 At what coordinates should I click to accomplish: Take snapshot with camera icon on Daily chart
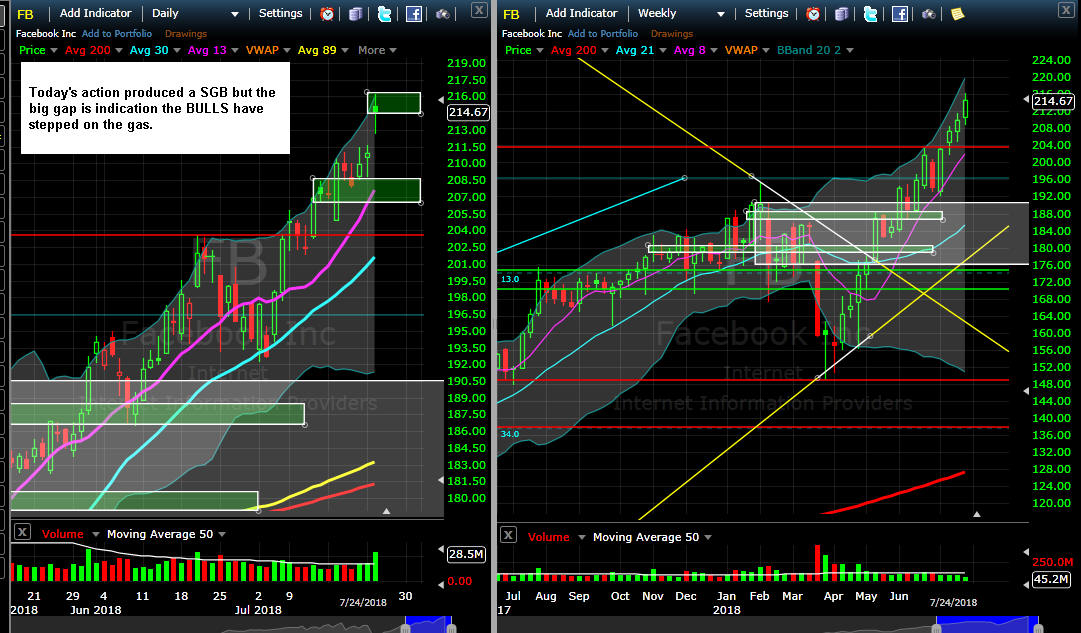click(443, 14)
